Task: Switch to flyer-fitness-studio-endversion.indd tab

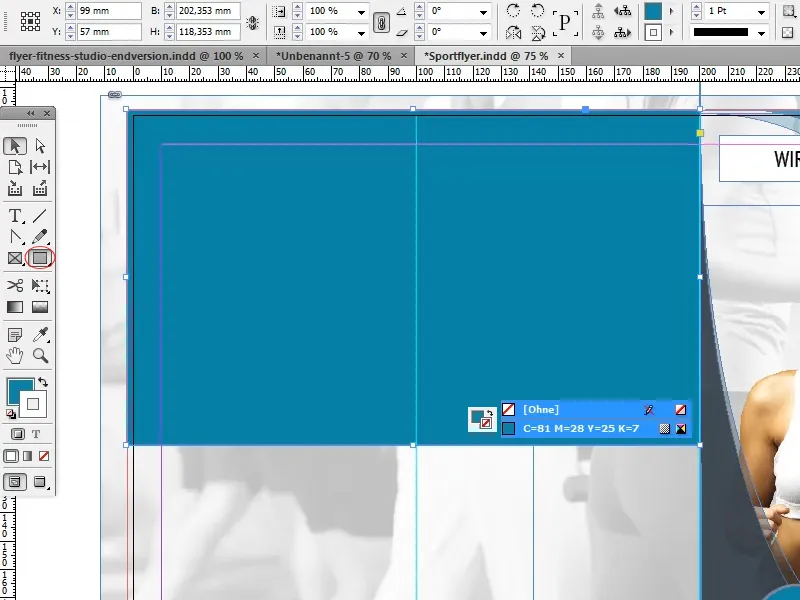Action: click(x=126, y=56)
